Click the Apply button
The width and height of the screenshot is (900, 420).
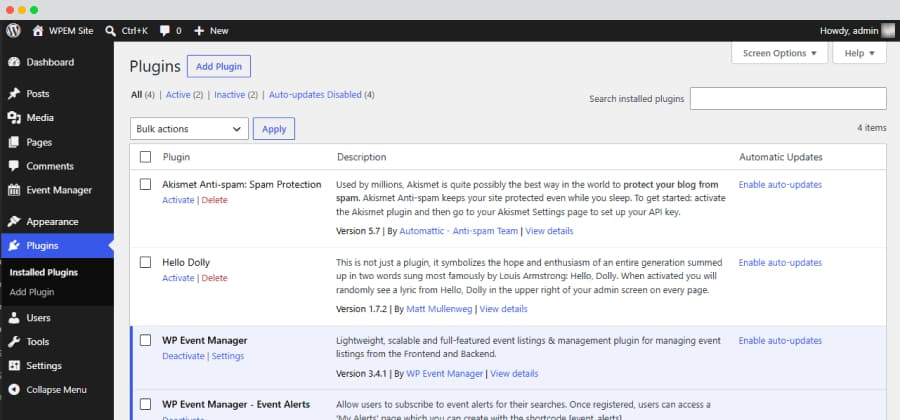pyautogui.click(x=274, y=129)
